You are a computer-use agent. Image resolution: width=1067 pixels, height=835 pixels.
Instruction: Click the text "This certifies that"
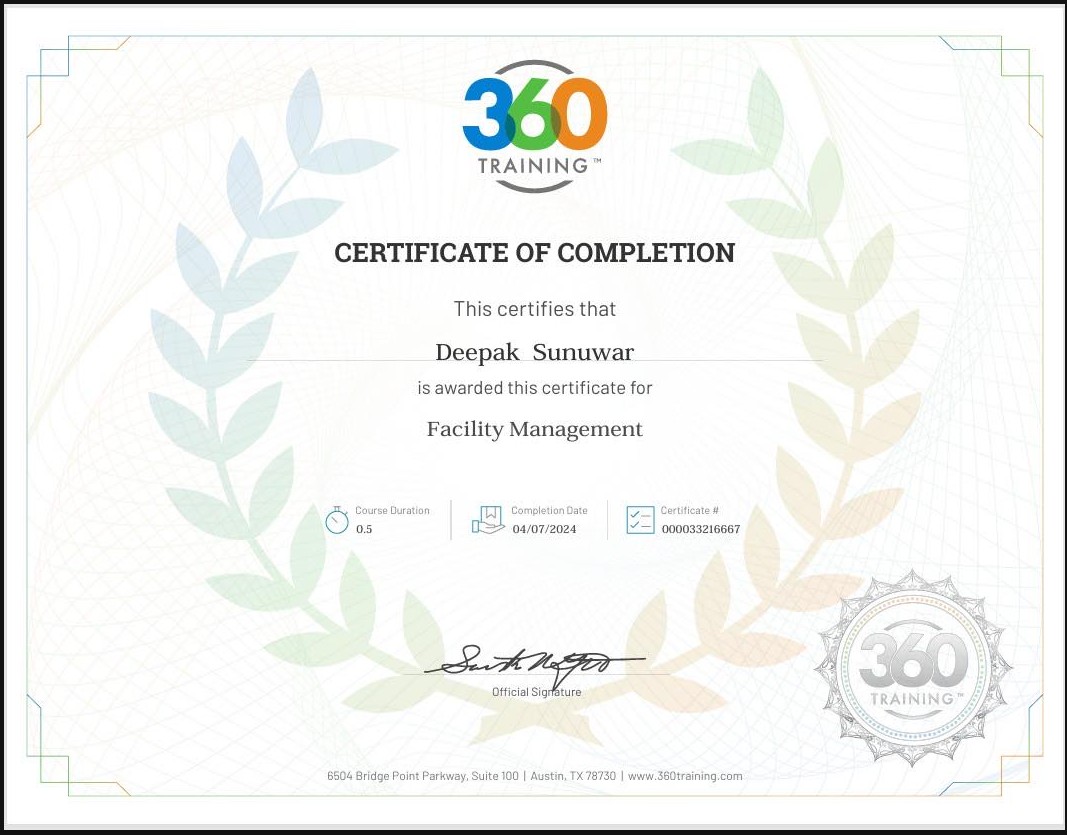pyautogui.click(x=535, y=309)
